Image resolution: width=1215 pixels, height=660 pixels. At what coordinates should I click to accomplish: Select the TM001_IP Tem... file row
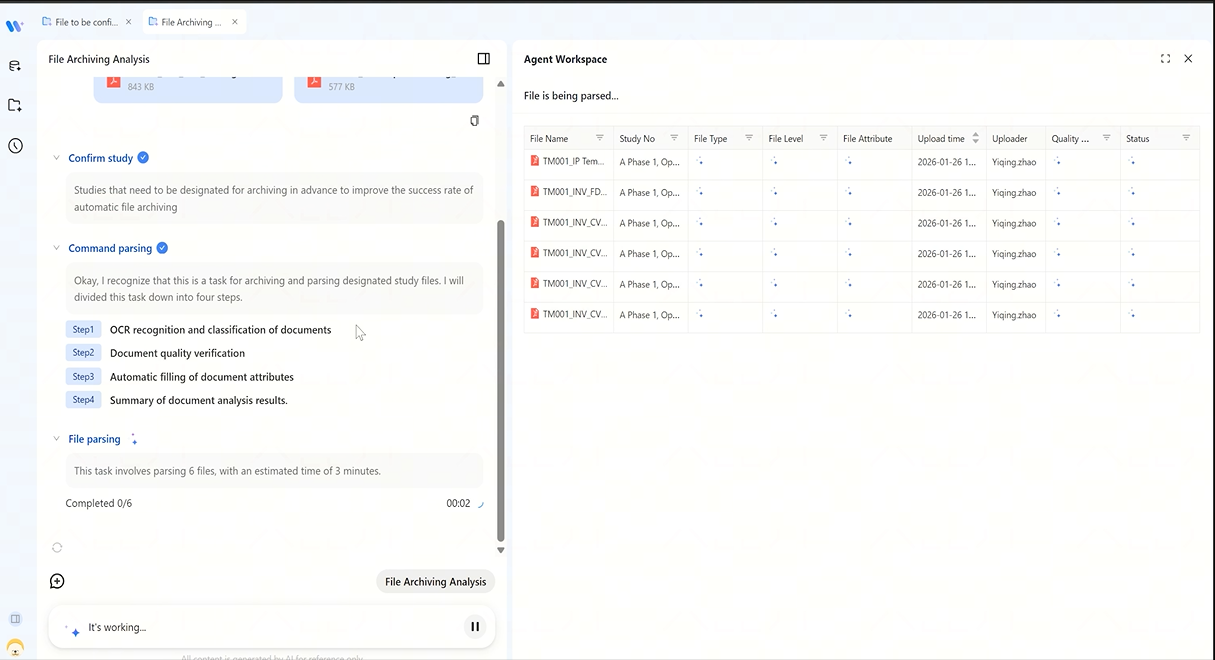[x=861, y=161]
